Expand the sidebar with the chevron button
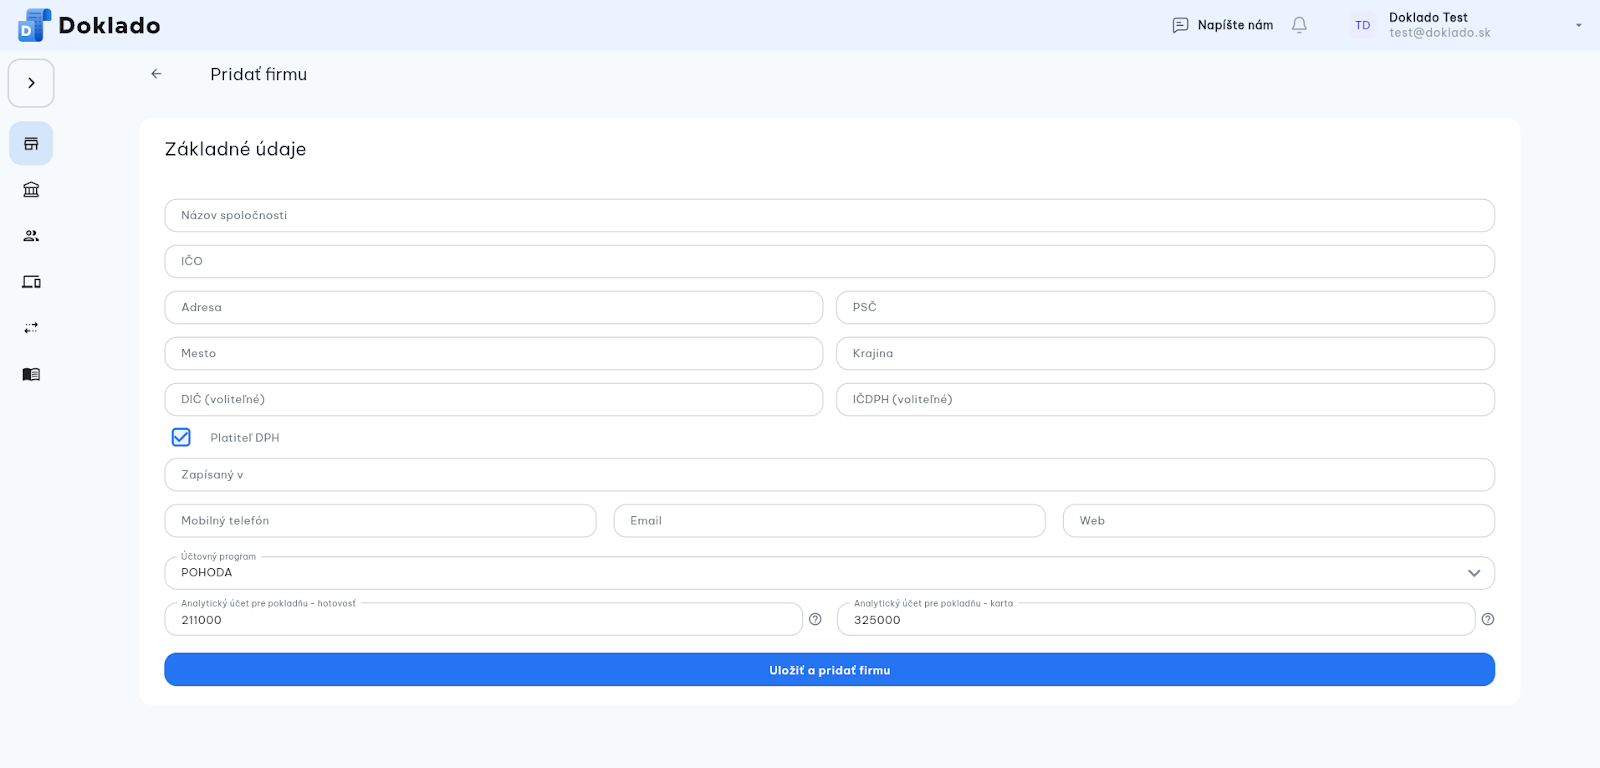The width and height of the screenshot is (1600, 768). [31, 83]
